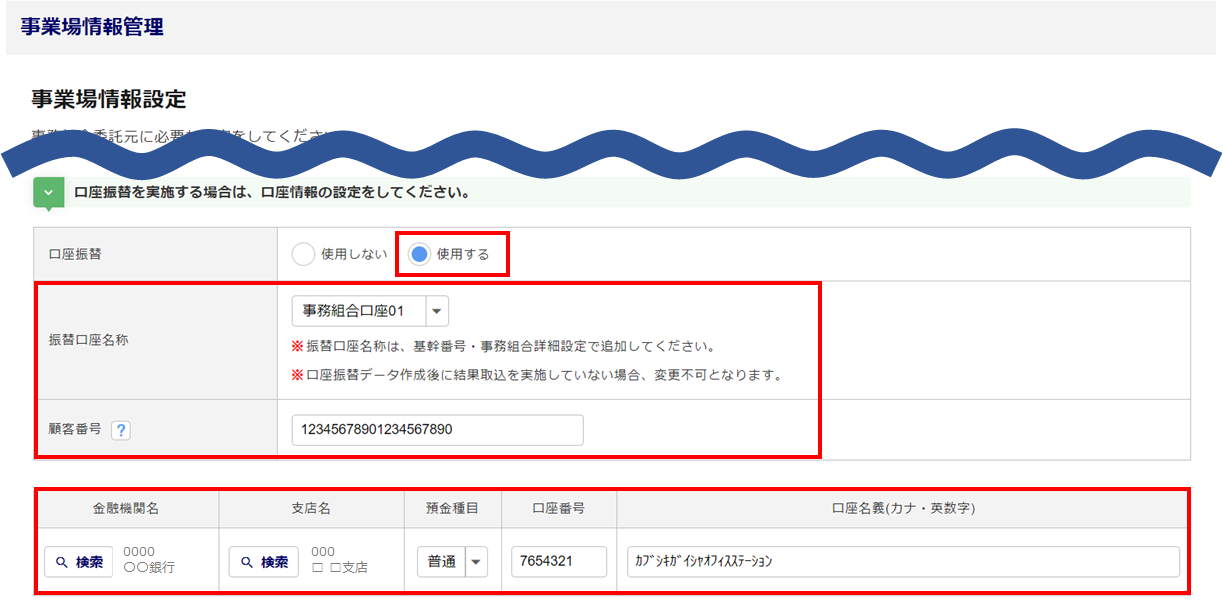Click the help icon beside 顧客番号
Viewport: 1223px width, 614px height.
coord(121,430)
